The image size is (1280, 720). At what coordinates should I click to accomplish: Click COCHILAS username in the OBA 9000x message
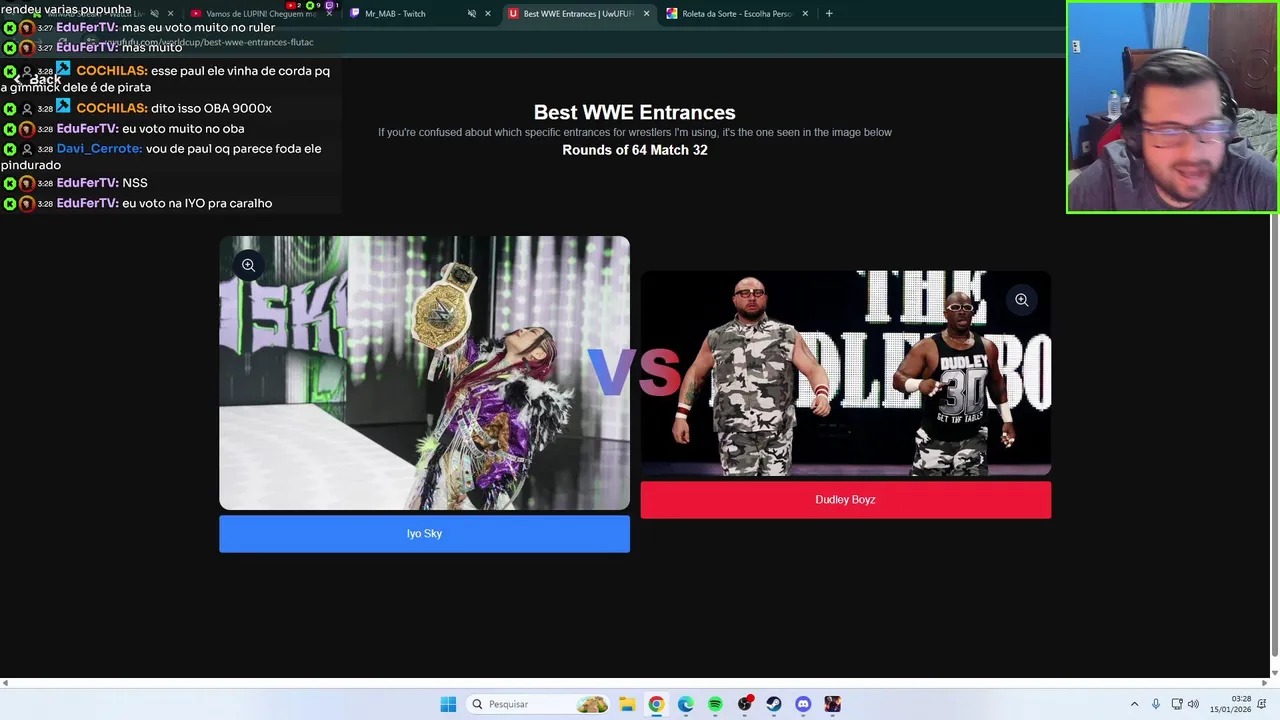coord(112,108)
